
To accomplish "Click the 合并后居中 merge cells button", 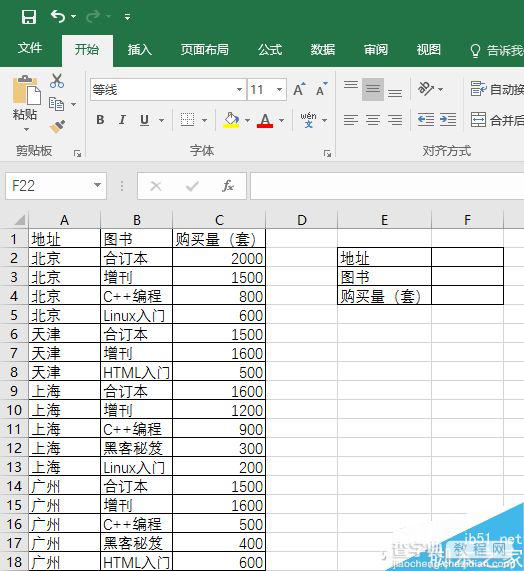I will (x=497, y=120).
